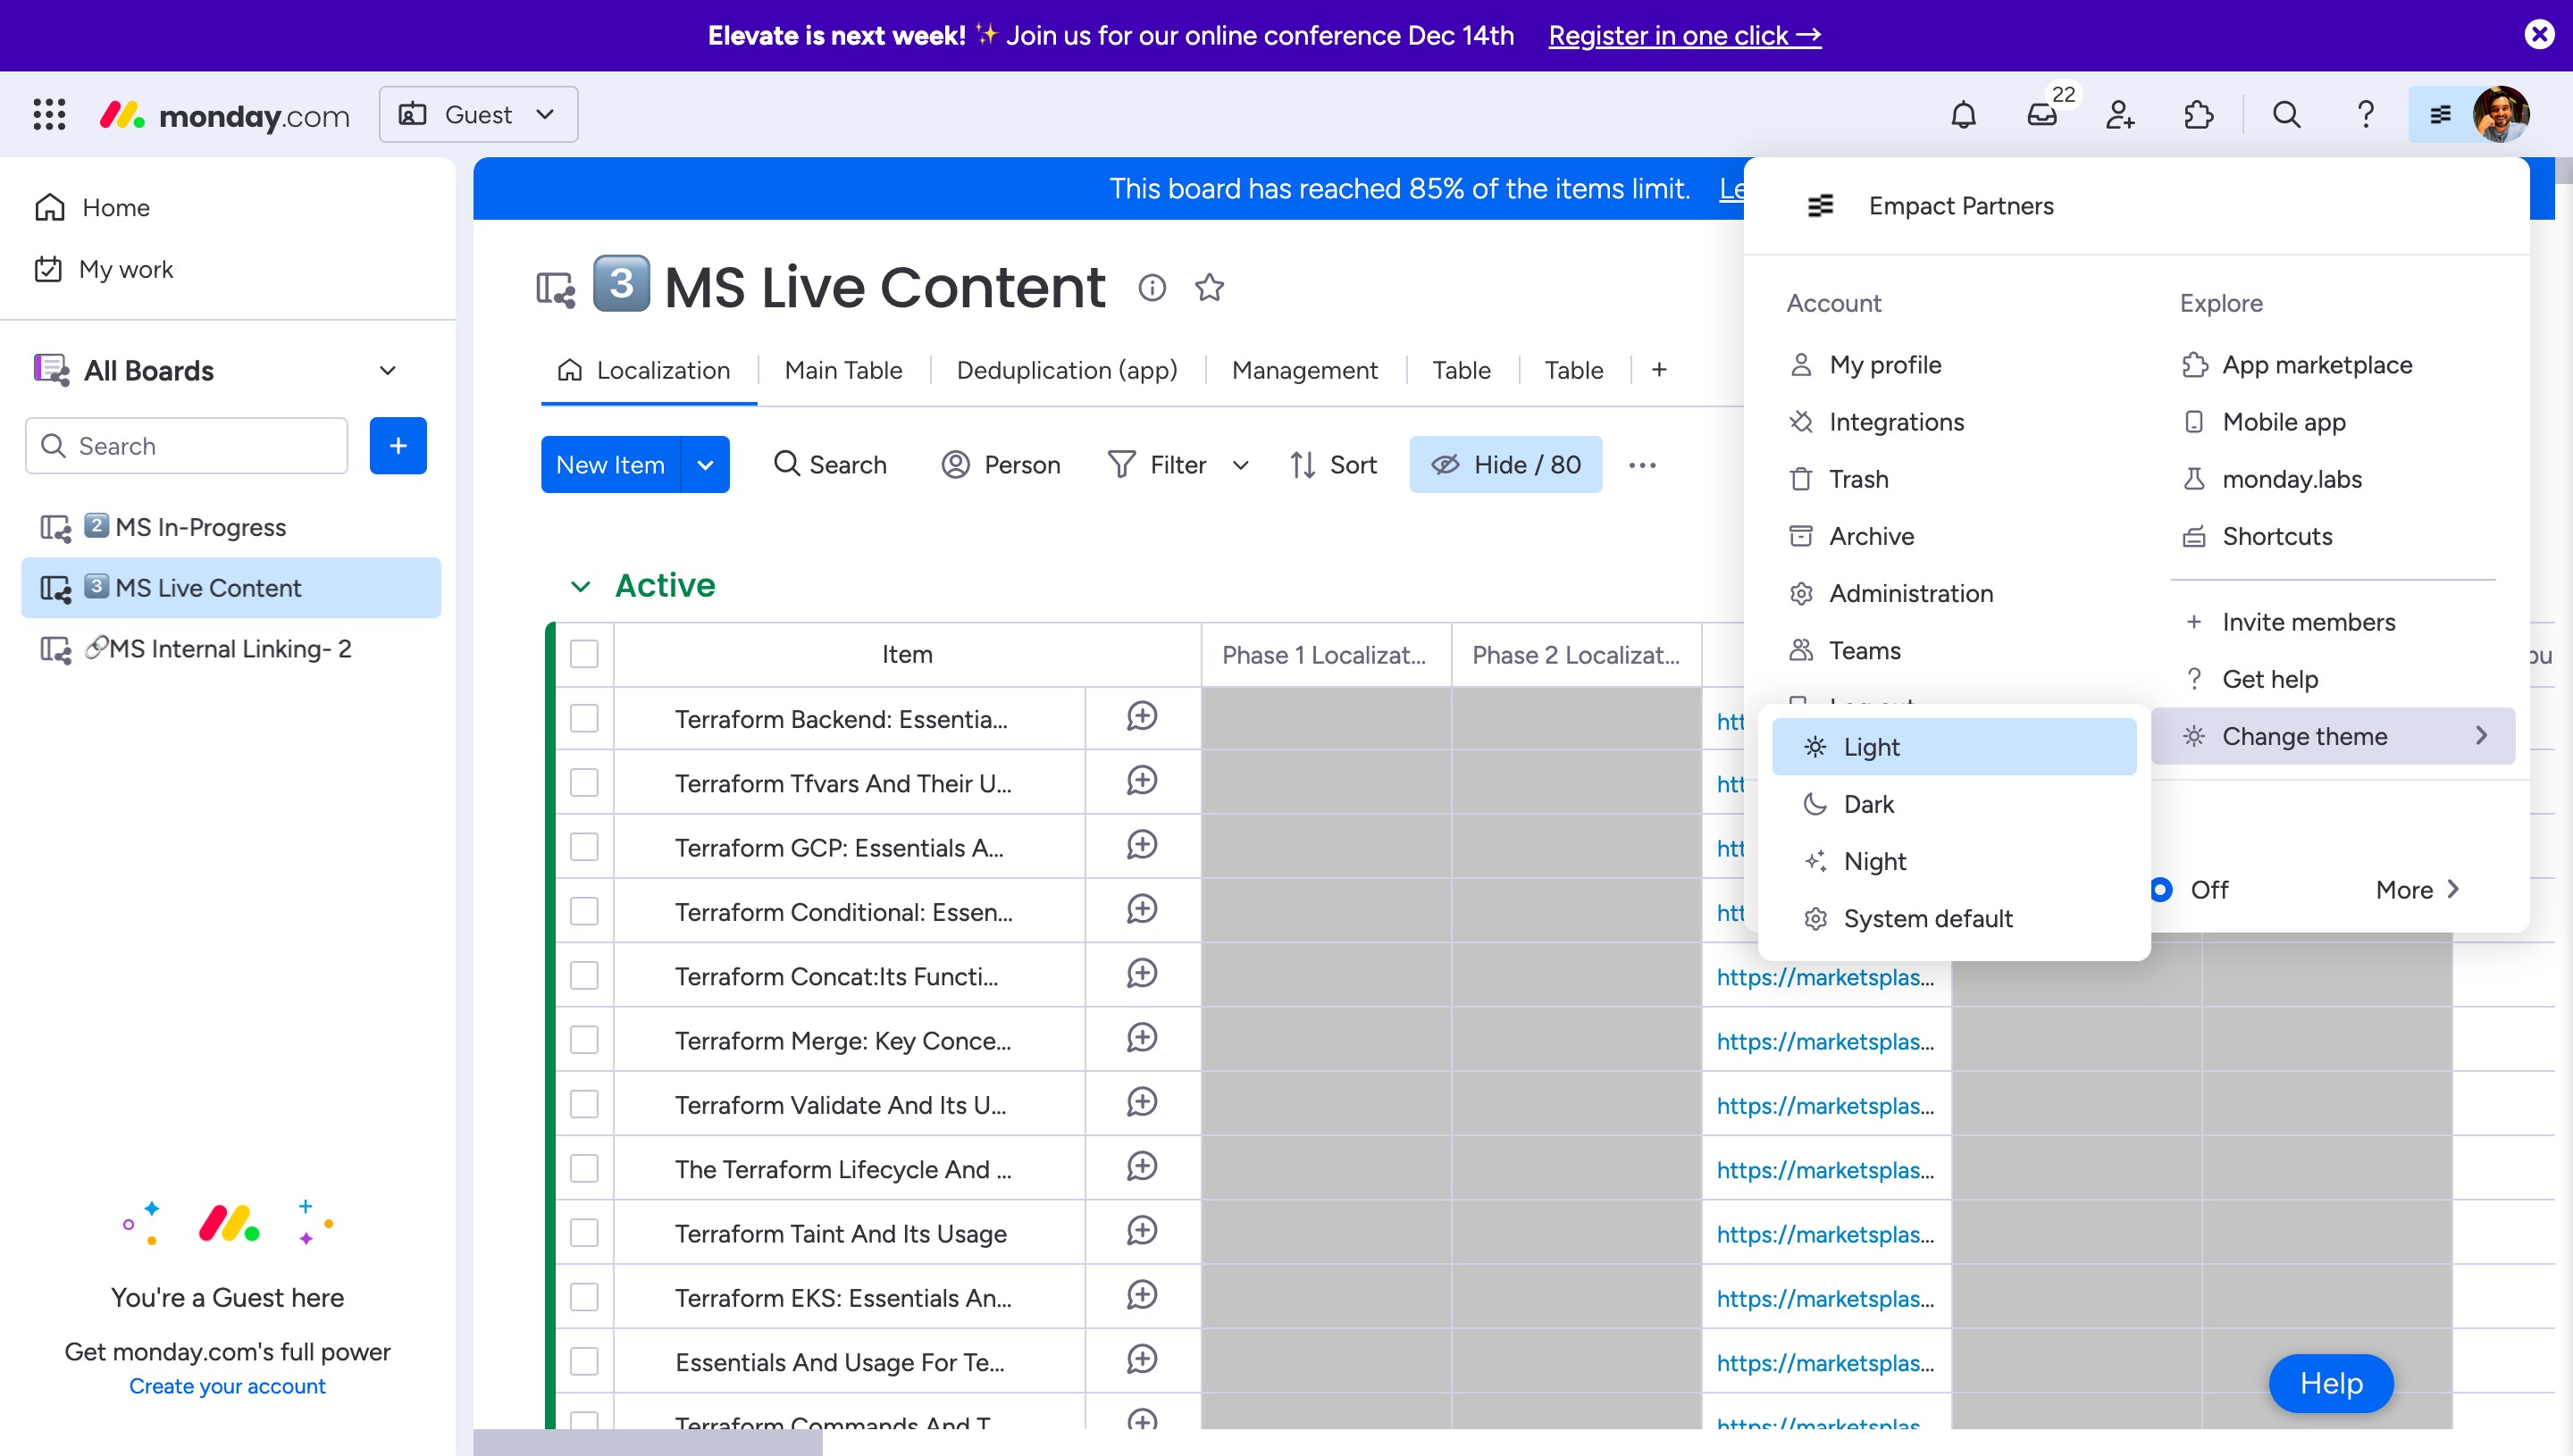The width and height of the screenshot is (2573, 1456).
Task: Add board to favorites star icon
Action: [1209, 288]
